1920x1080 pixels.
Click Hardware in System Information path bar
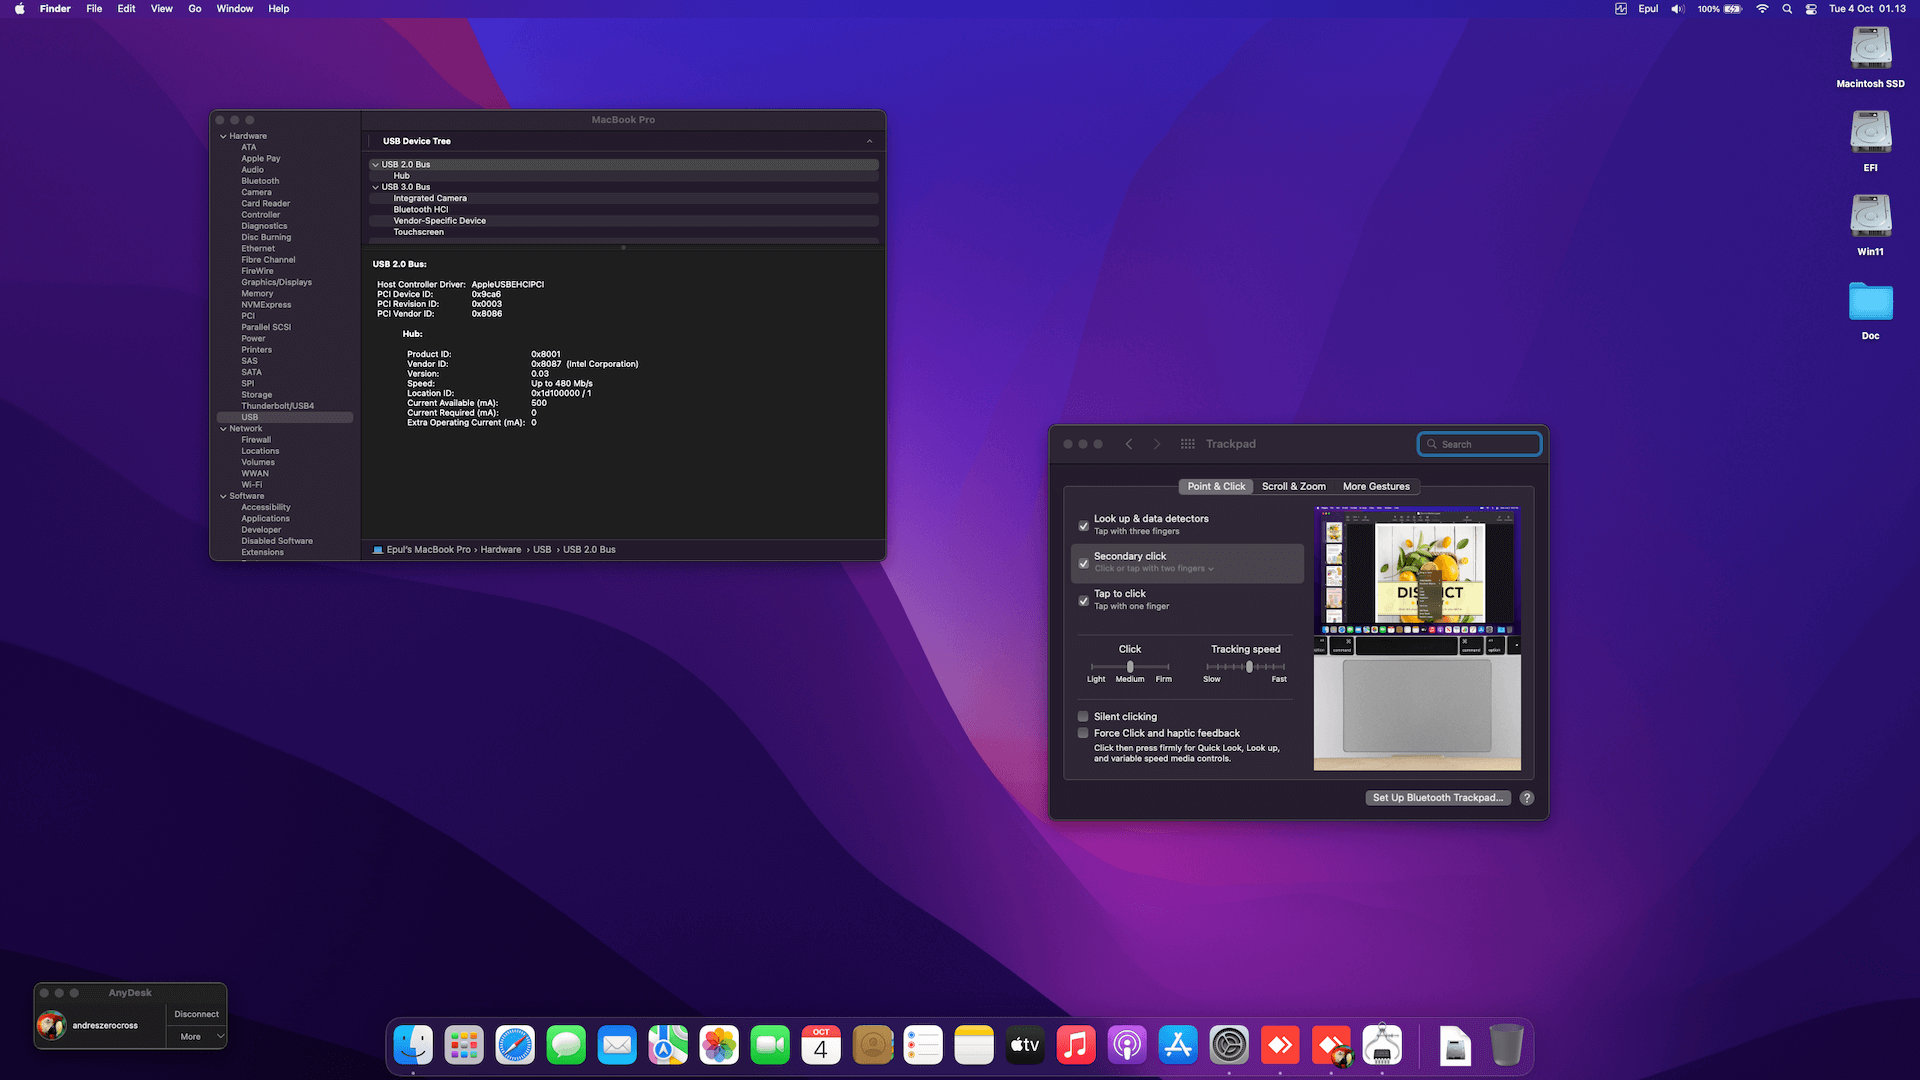pos(501,550)
